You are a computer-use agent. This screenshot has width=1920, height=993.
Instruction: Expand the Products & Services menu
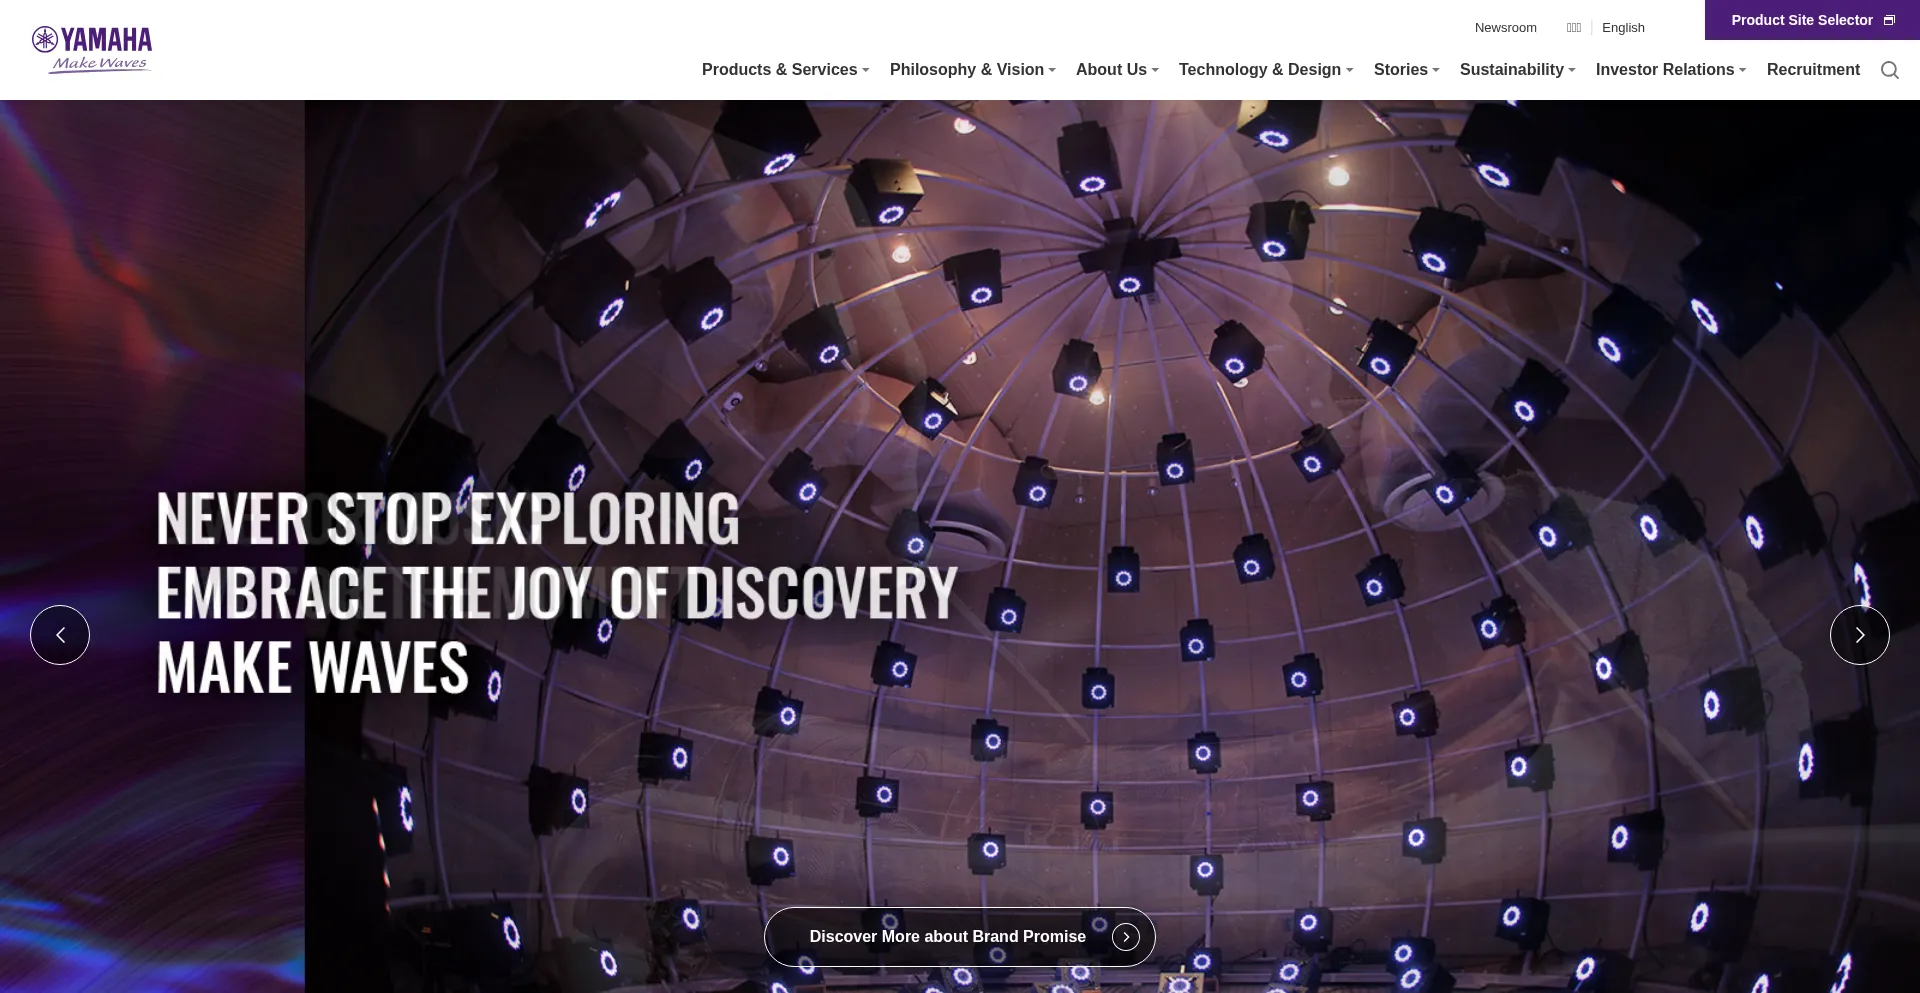785,70
